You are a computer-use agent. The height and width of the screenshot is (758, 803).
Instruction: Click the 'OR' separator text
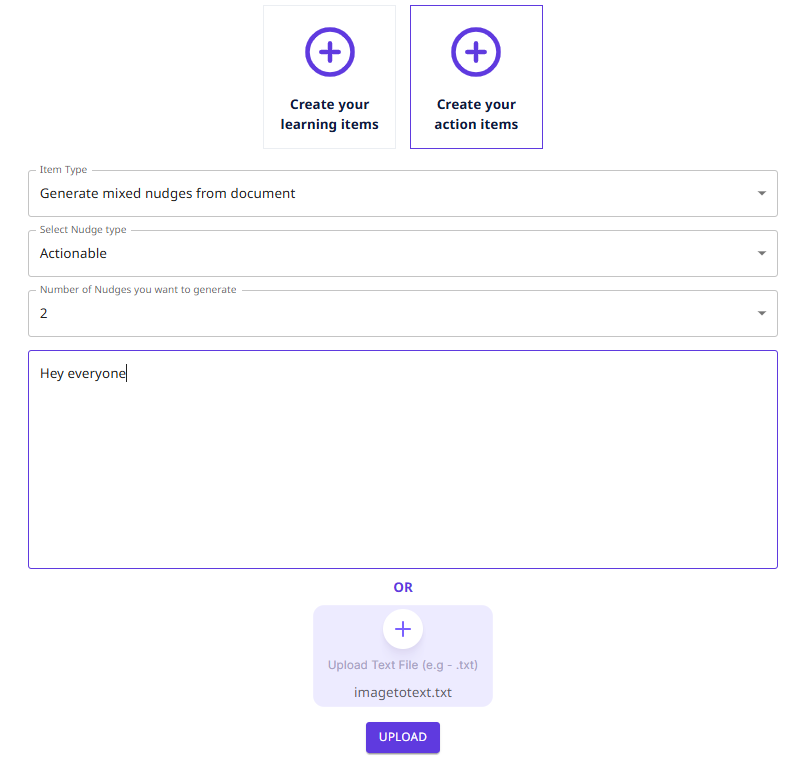(402, 588)
